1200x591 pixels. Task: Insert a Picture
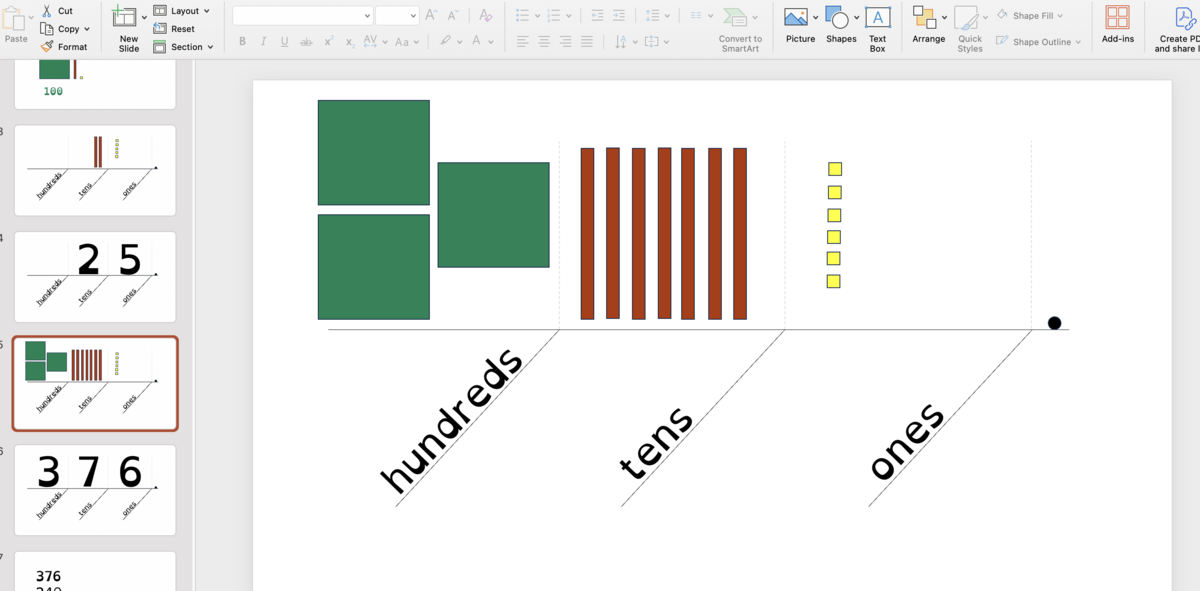800,25
